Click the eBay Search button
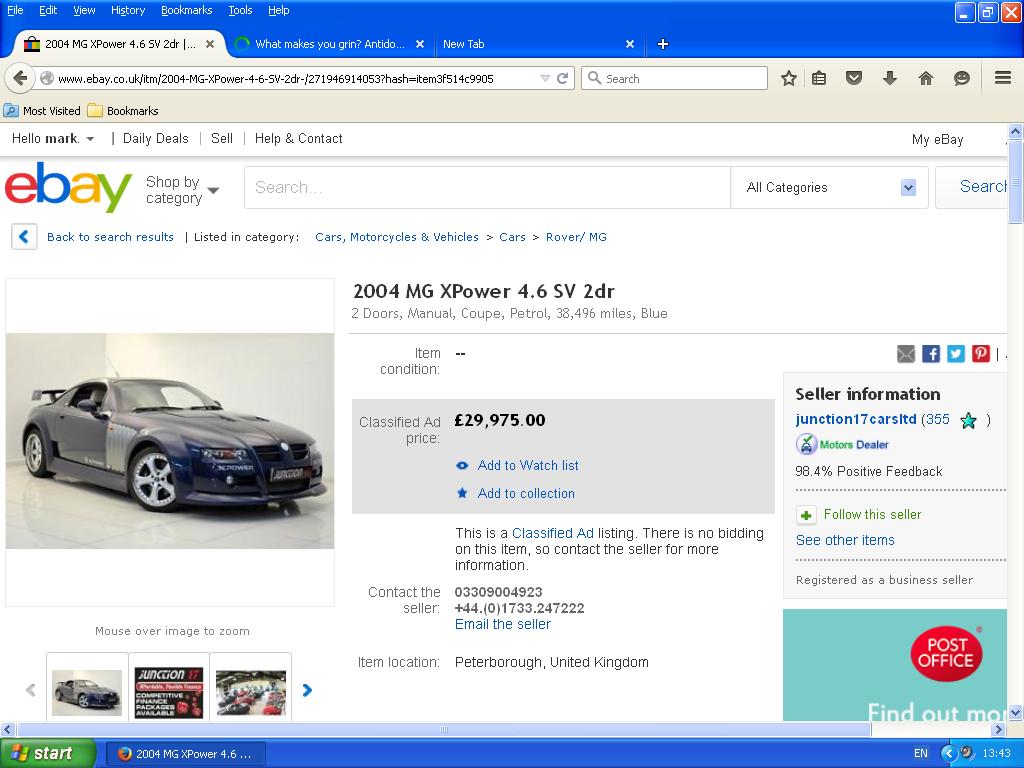The width and height of the screenshot is (1024, 768). click(x=972, y=187)
